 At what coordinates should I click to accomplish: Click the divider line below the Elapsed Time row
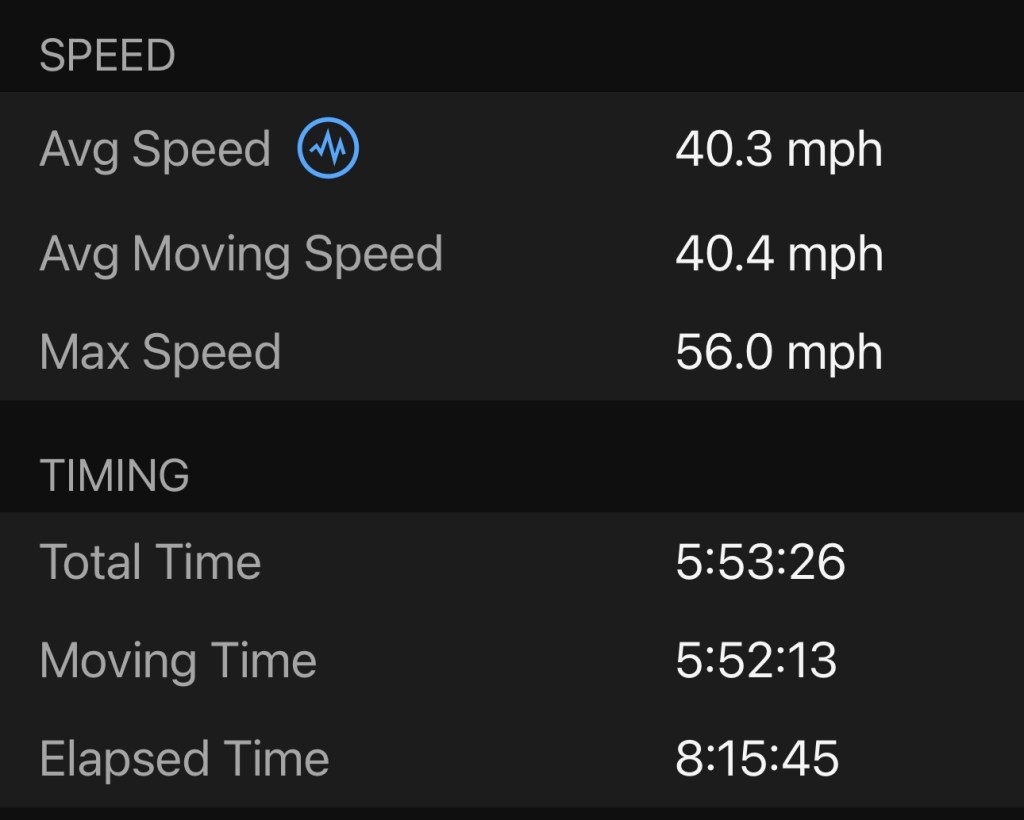512,809
